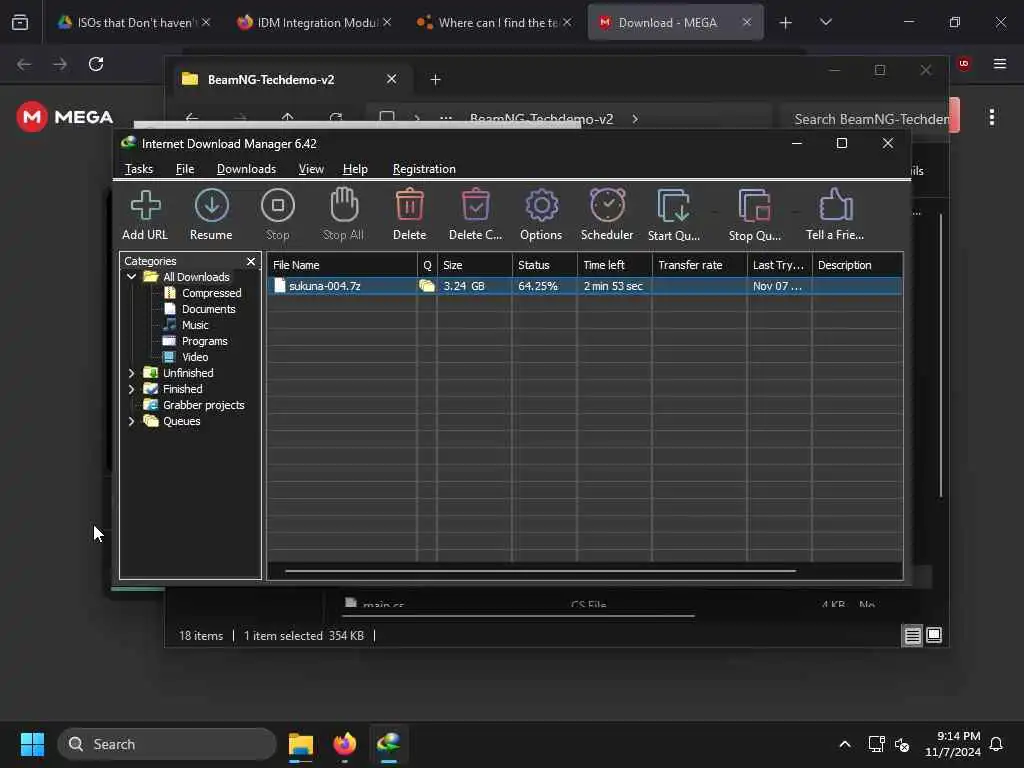Open the MEGA three-dot options menu
Screen dimensions: 1024x768
coord(991,118)
